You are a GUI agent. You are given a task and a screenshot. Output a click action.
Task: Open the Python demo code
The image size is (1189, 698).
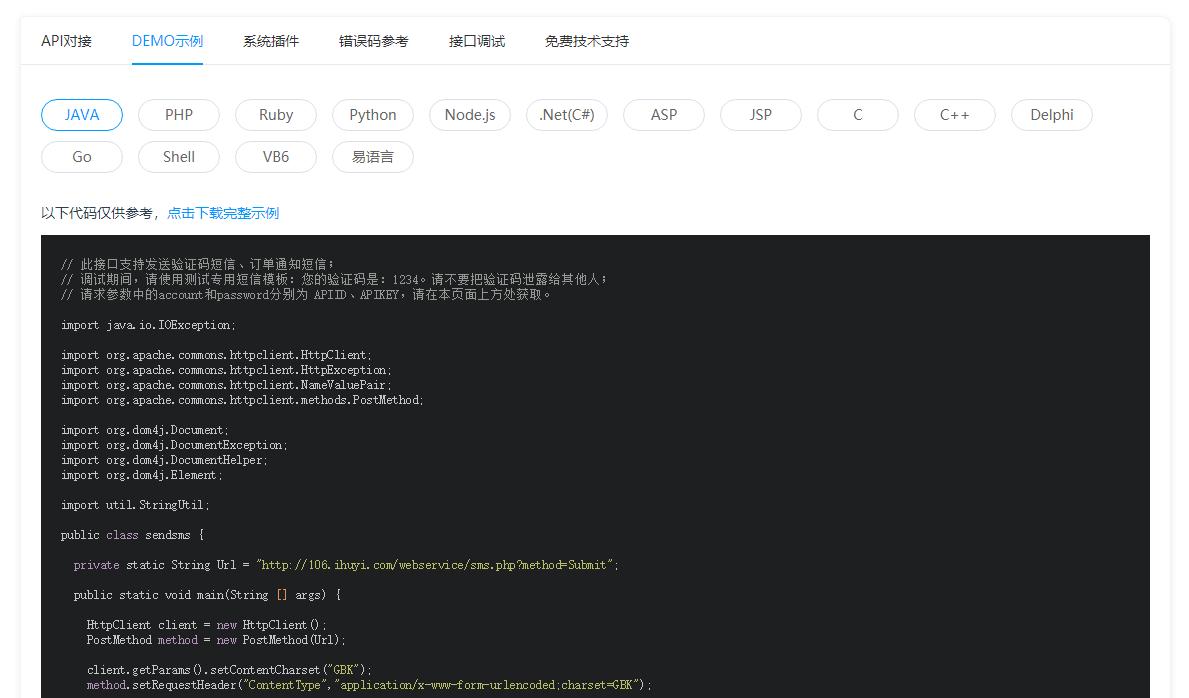[x=372, y=114]
